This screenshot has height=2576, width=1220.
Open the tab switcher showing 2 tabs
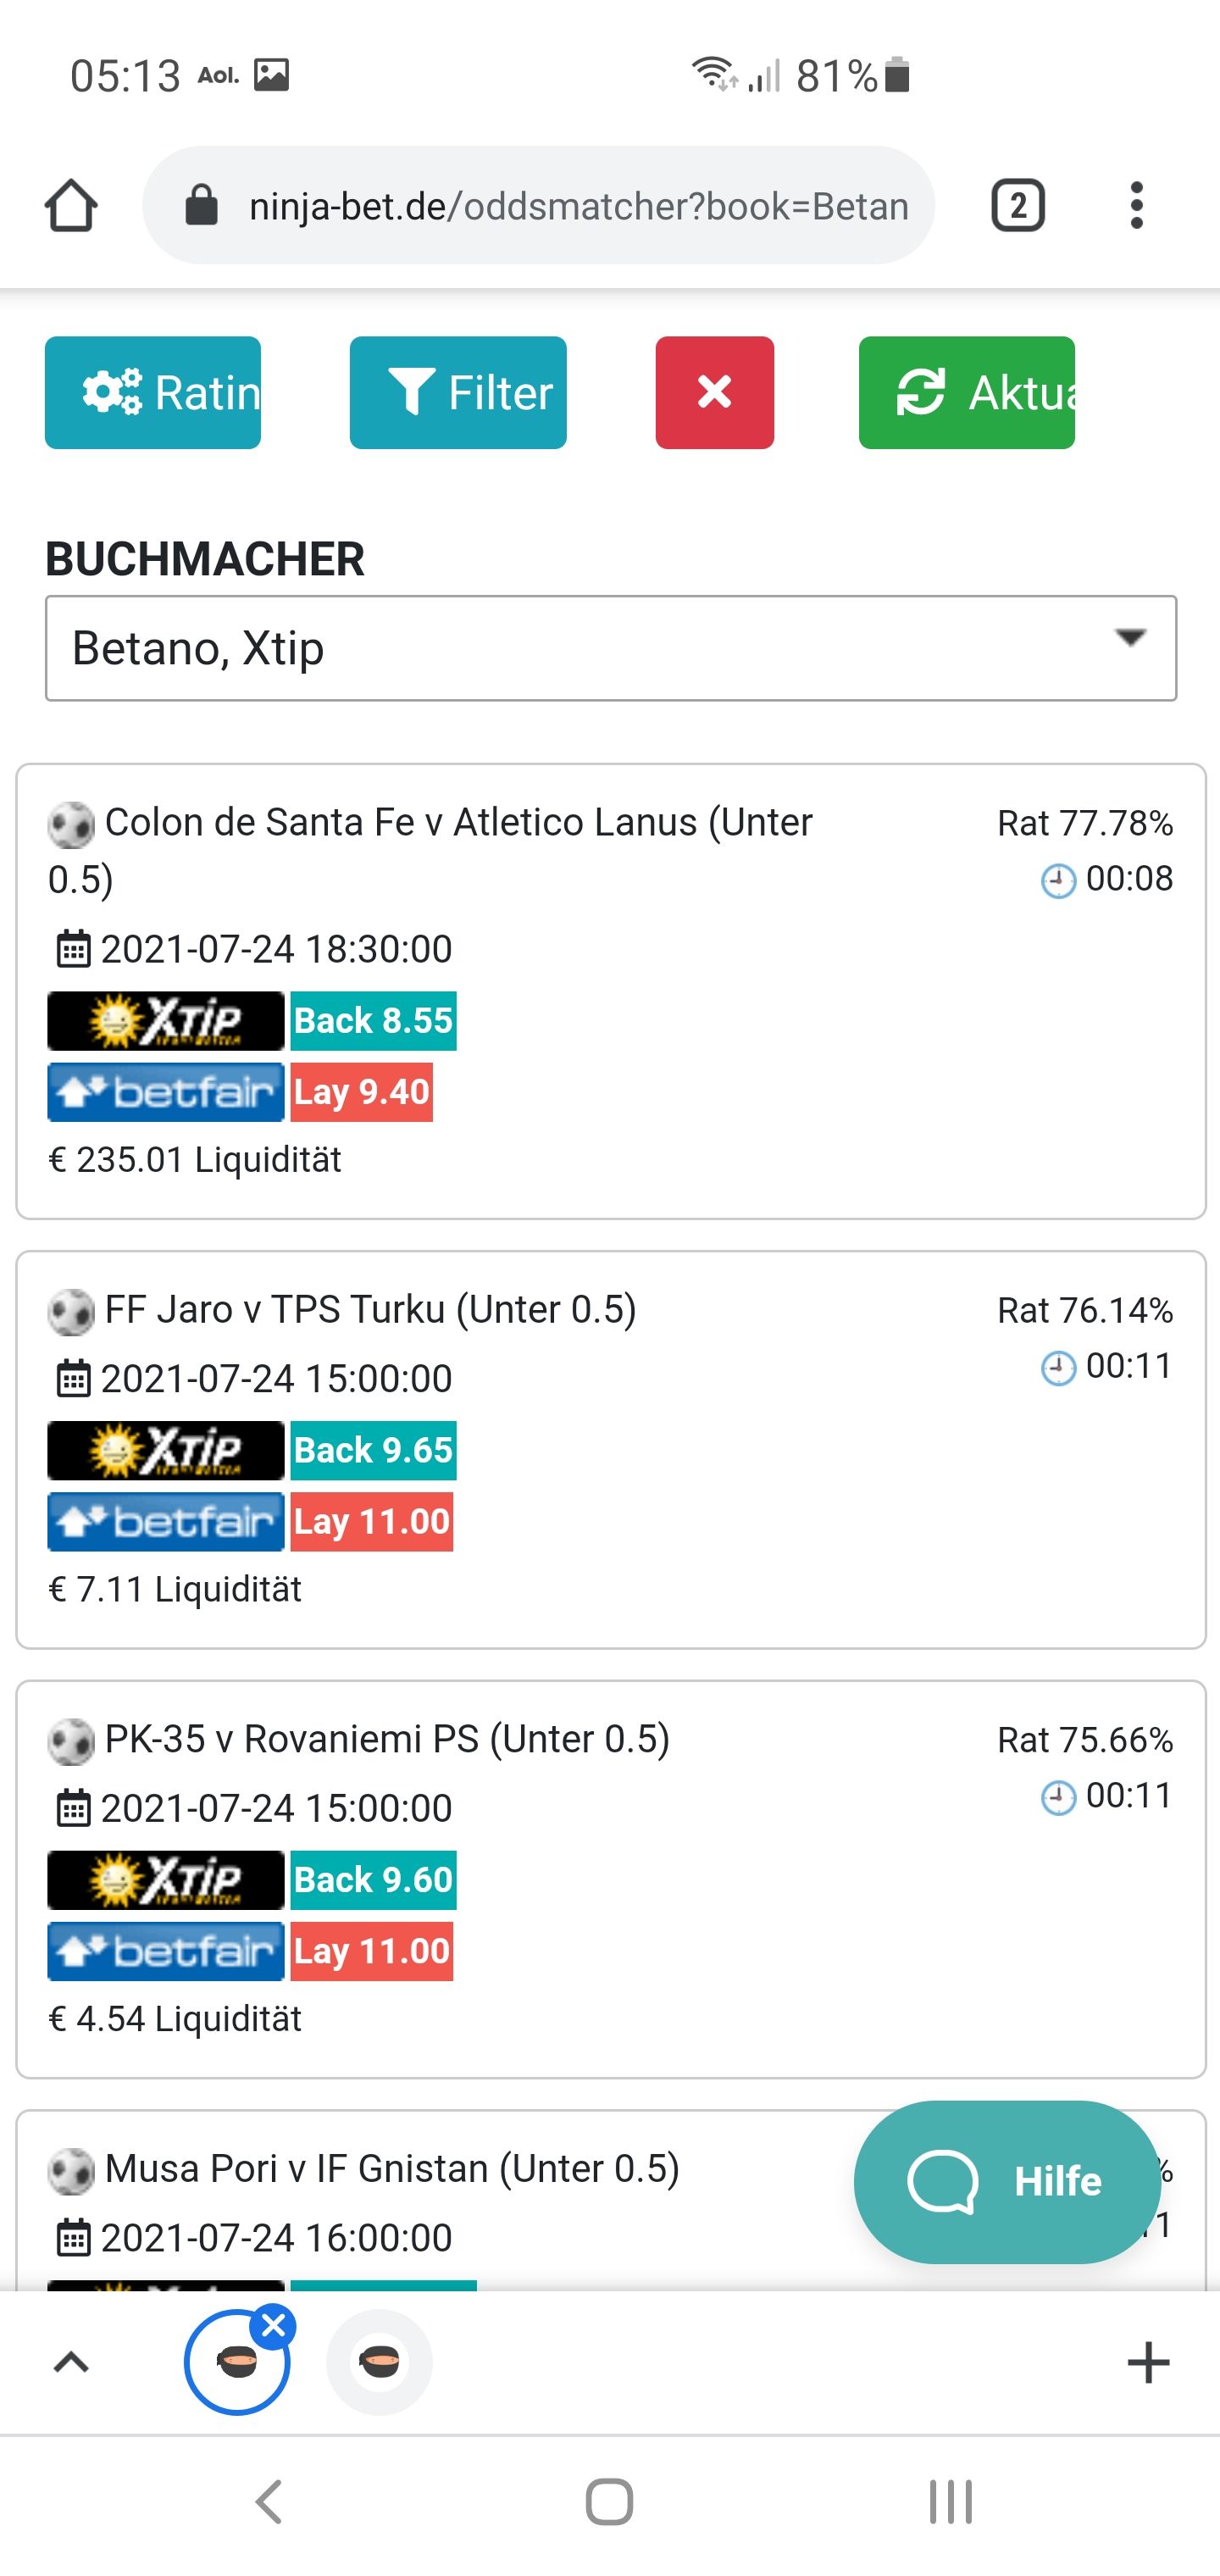[x=1017, y=206]
